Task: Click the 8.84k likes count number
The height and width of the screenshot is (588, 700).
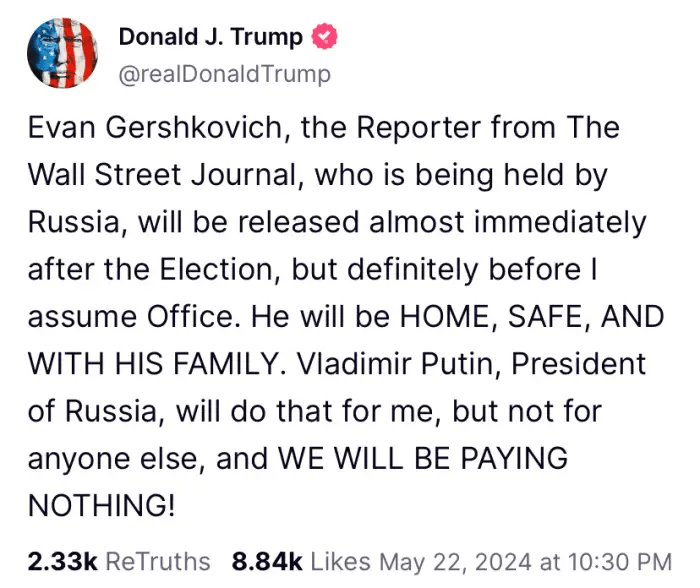Action: pyautogui.click(x=265, y=561)
